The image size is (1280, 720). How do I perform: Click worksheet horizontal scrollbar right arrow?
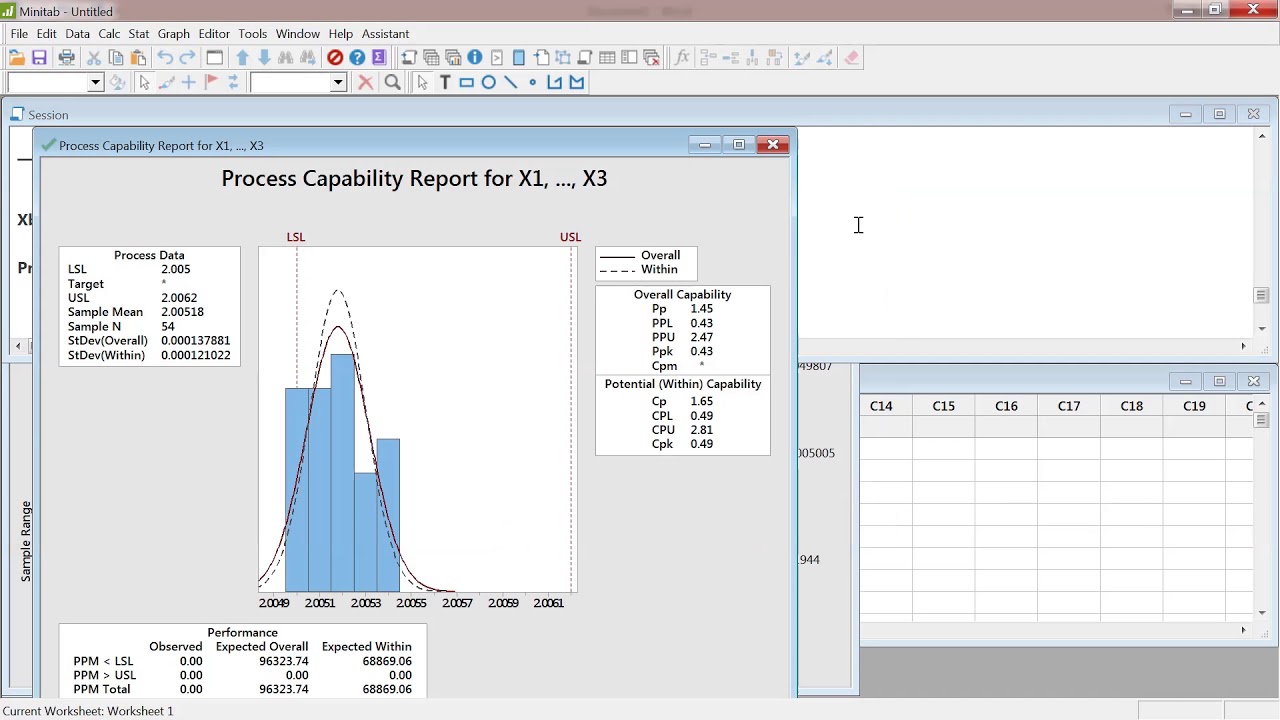click(x=1243, y=630)
